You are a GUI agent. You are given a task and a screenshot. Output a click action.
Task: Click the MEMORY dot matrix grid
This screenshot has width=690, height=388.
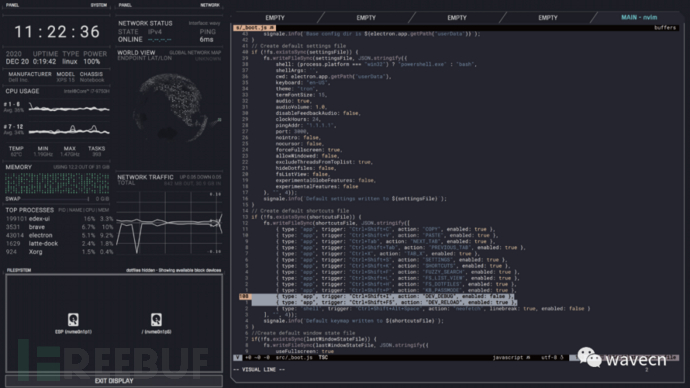pos(57,183)
